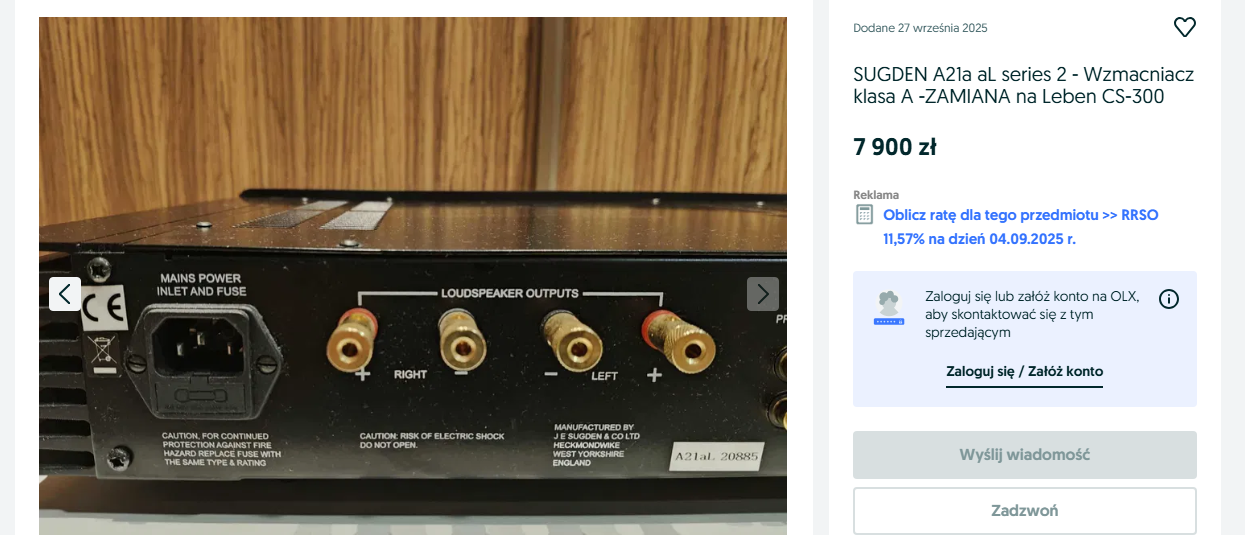Click the 'RRSO 11,57% na dzień 04.09.2025' text
The image size is (1245, 535).
[1020, 227]
